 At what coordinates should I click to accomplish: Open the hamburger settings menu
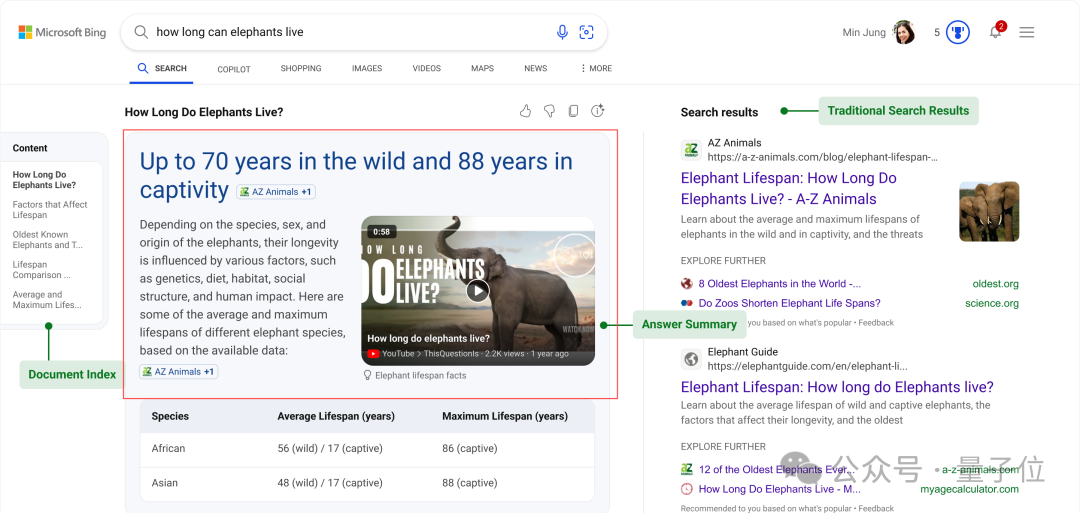(1026, 32)
